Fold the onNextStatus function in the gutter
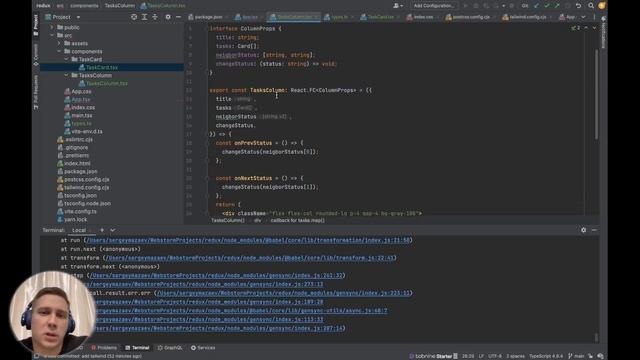 pos(207,178)
